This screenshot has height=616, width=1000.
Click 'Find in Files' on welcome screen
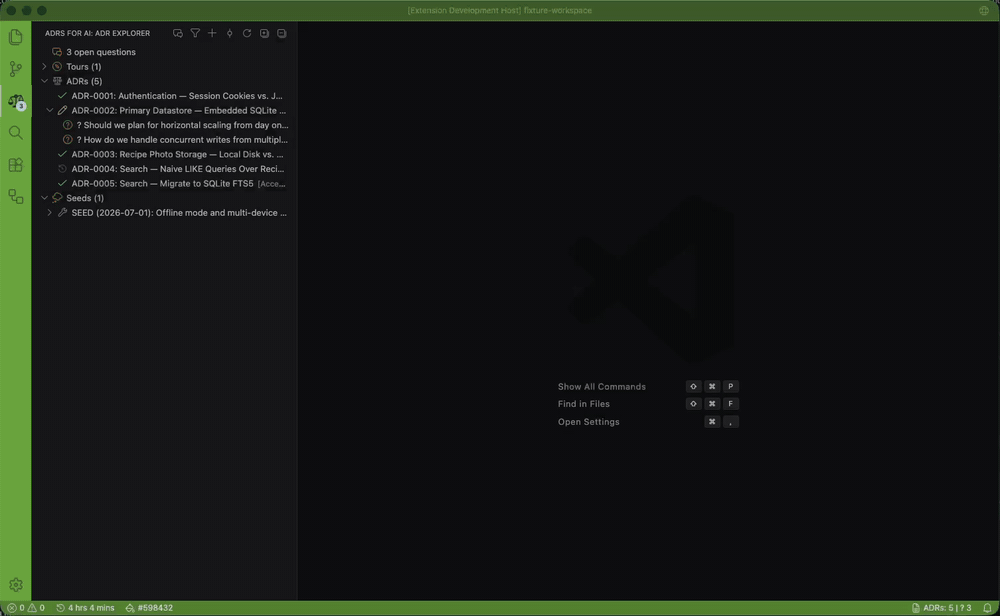(584, 404)
